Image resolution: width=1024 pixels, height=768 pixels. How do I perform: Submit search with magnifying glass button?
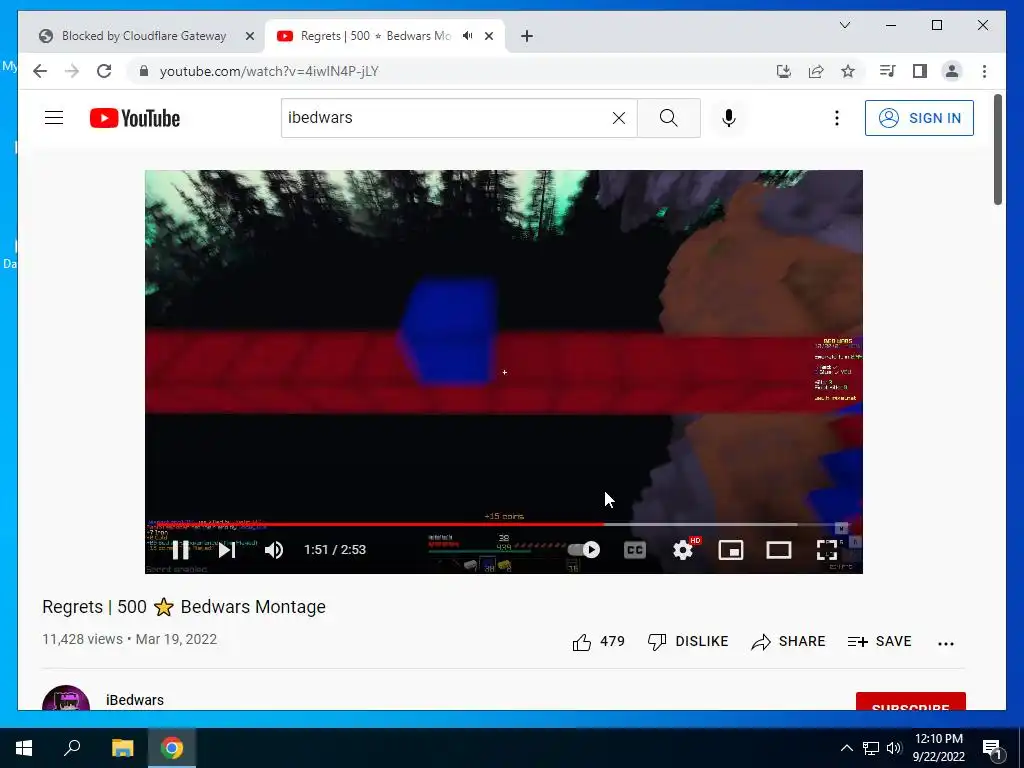[668, 118]
